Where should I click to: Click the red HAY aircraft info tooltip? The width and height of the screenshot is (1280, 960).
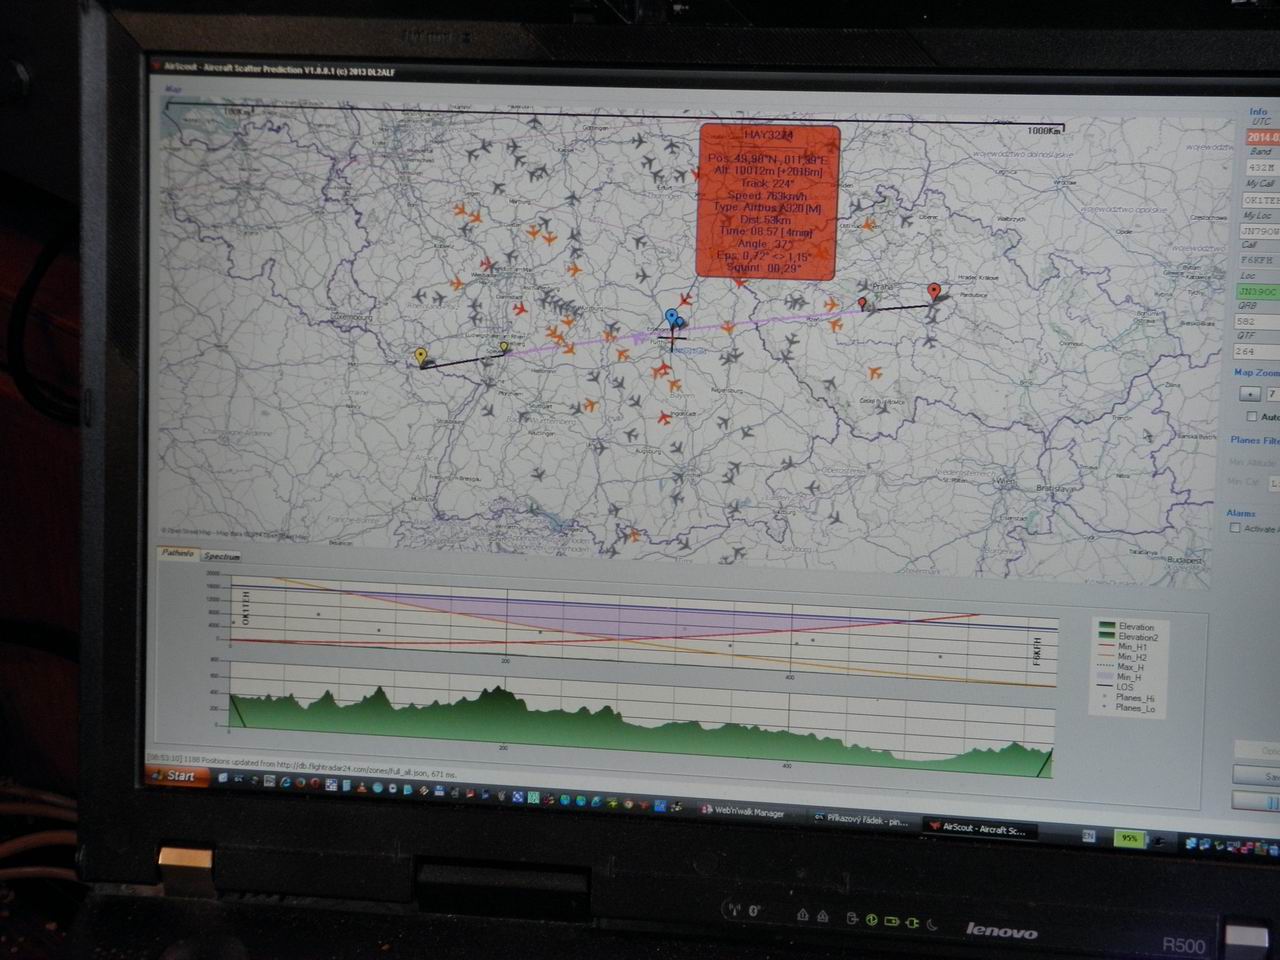click(x=768, y=201)
